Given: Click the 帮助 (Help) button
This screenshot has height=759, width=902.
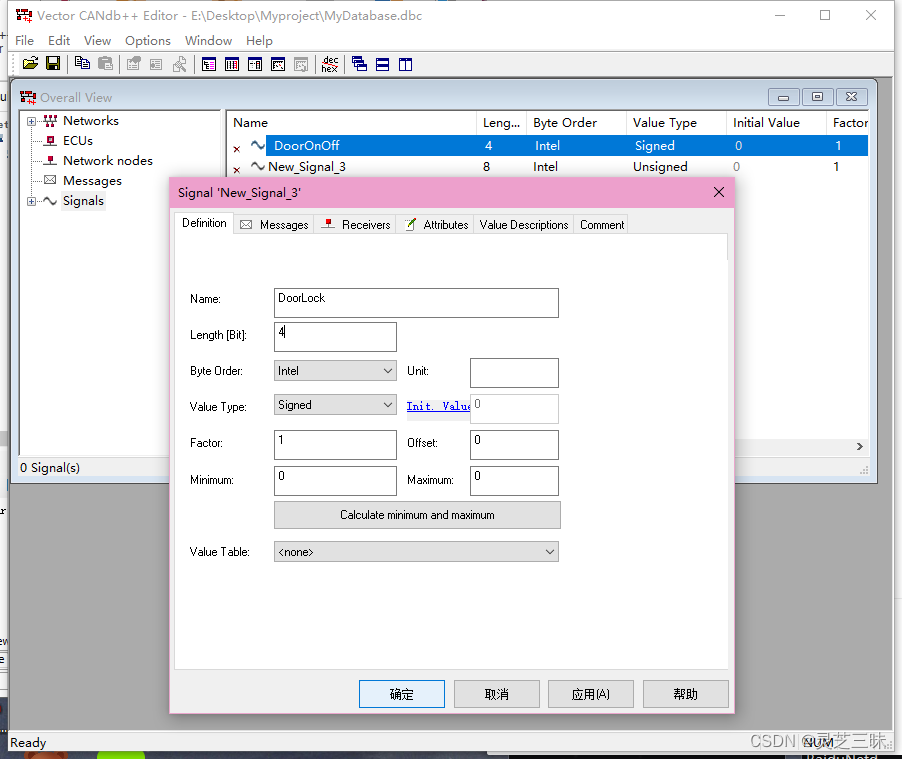Looking at the screenshot, I should point(686,694).
